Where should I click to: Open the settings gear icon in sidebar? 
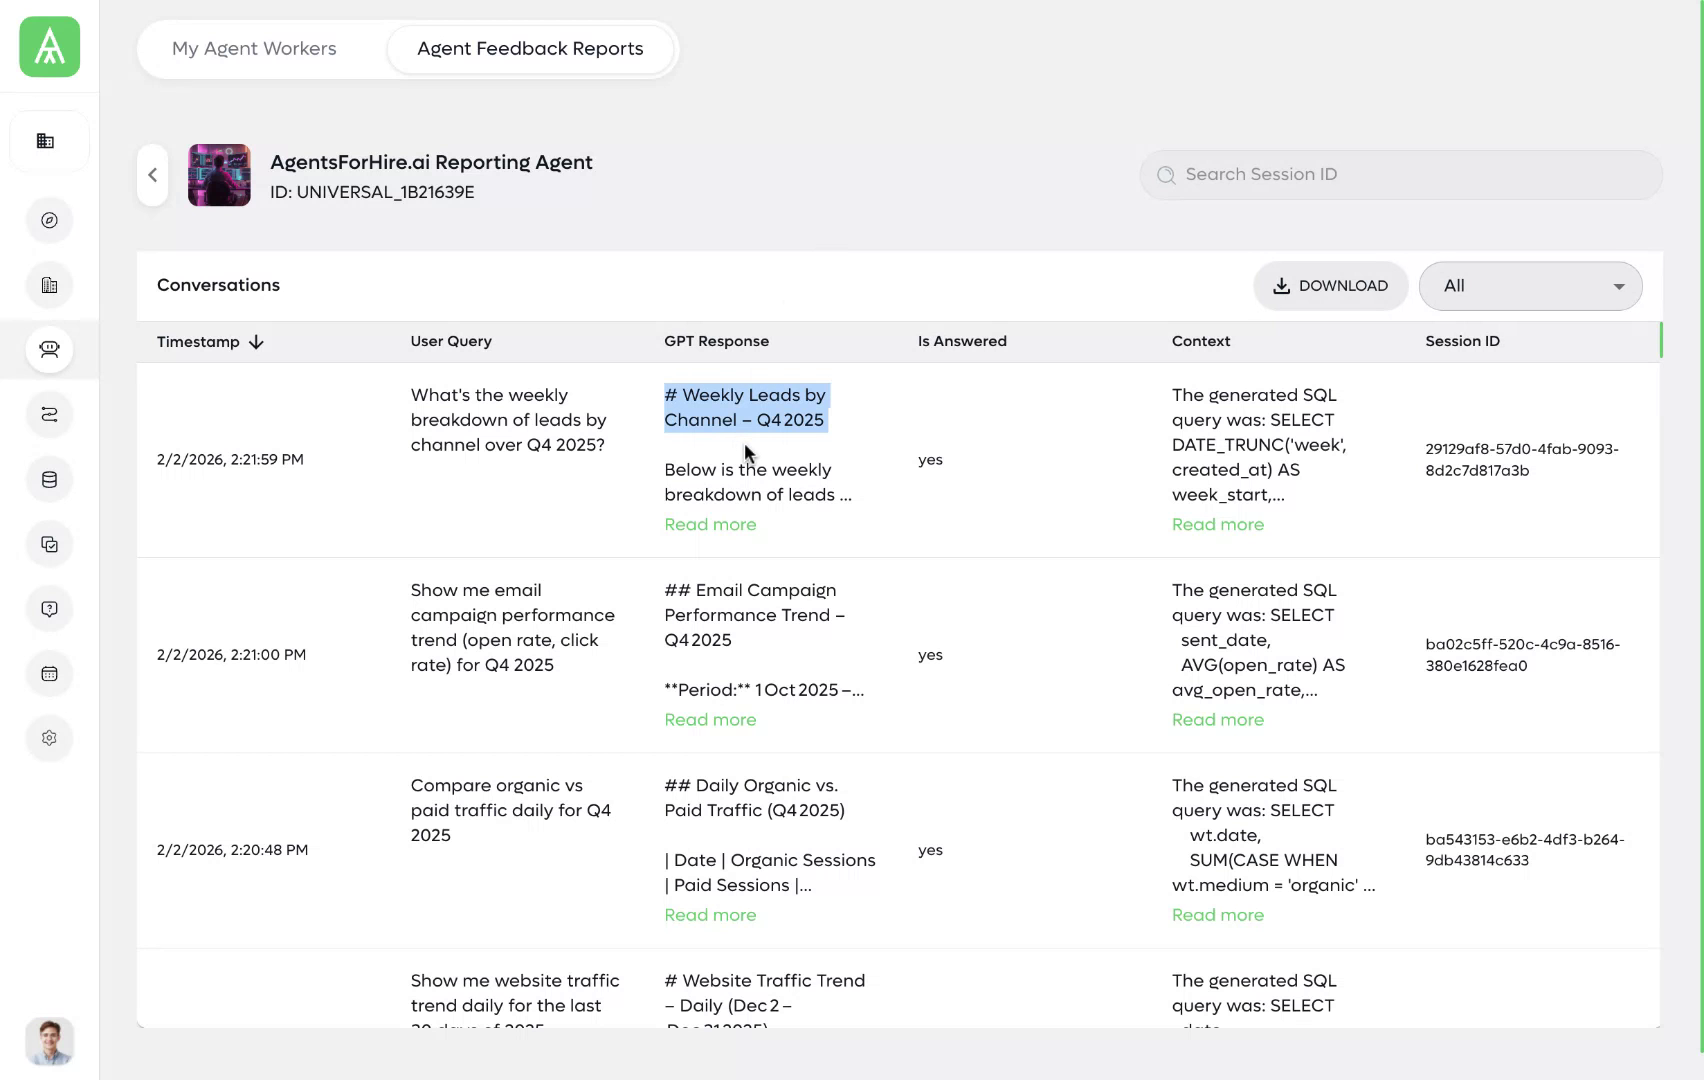pyautogui.click(x=49, y=738)
